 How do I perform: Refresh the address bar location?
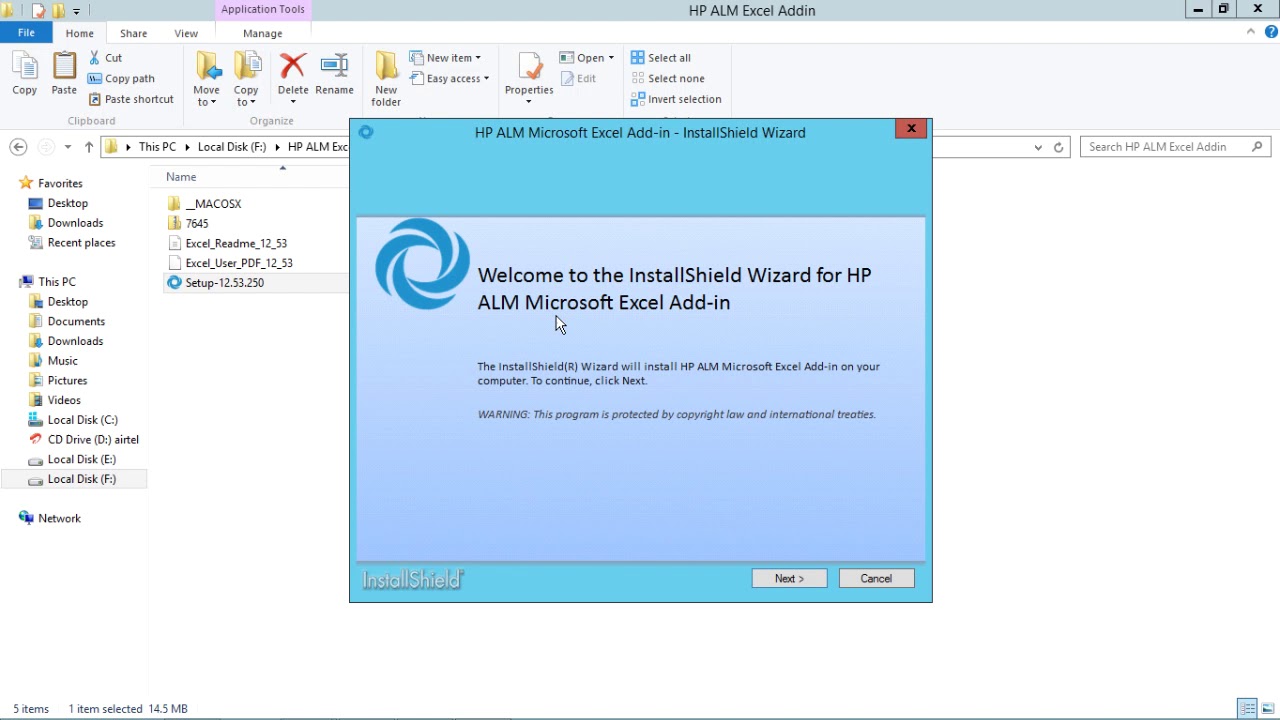[x=1059, y=147]
